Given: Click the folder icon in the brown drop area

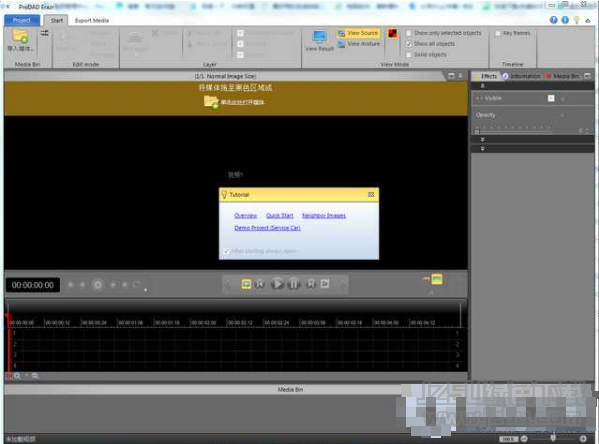Looking at the screenshot, I should click(211, 102).
